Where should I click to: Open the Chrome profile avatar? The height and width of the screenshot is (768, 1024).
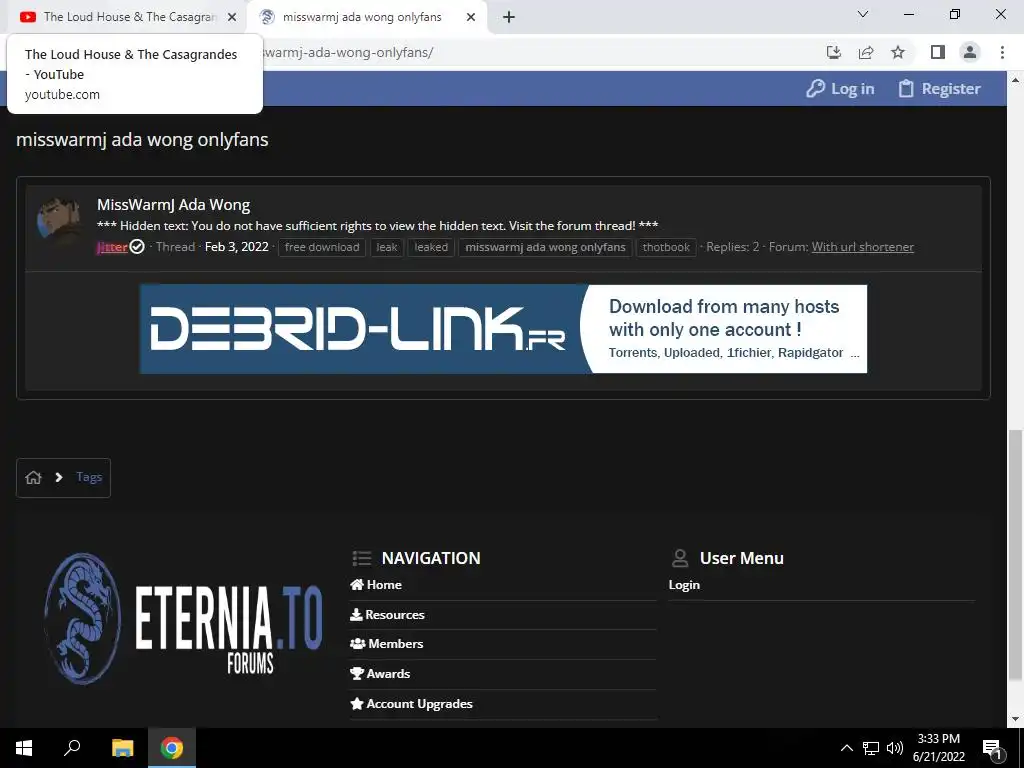(970, 52)
